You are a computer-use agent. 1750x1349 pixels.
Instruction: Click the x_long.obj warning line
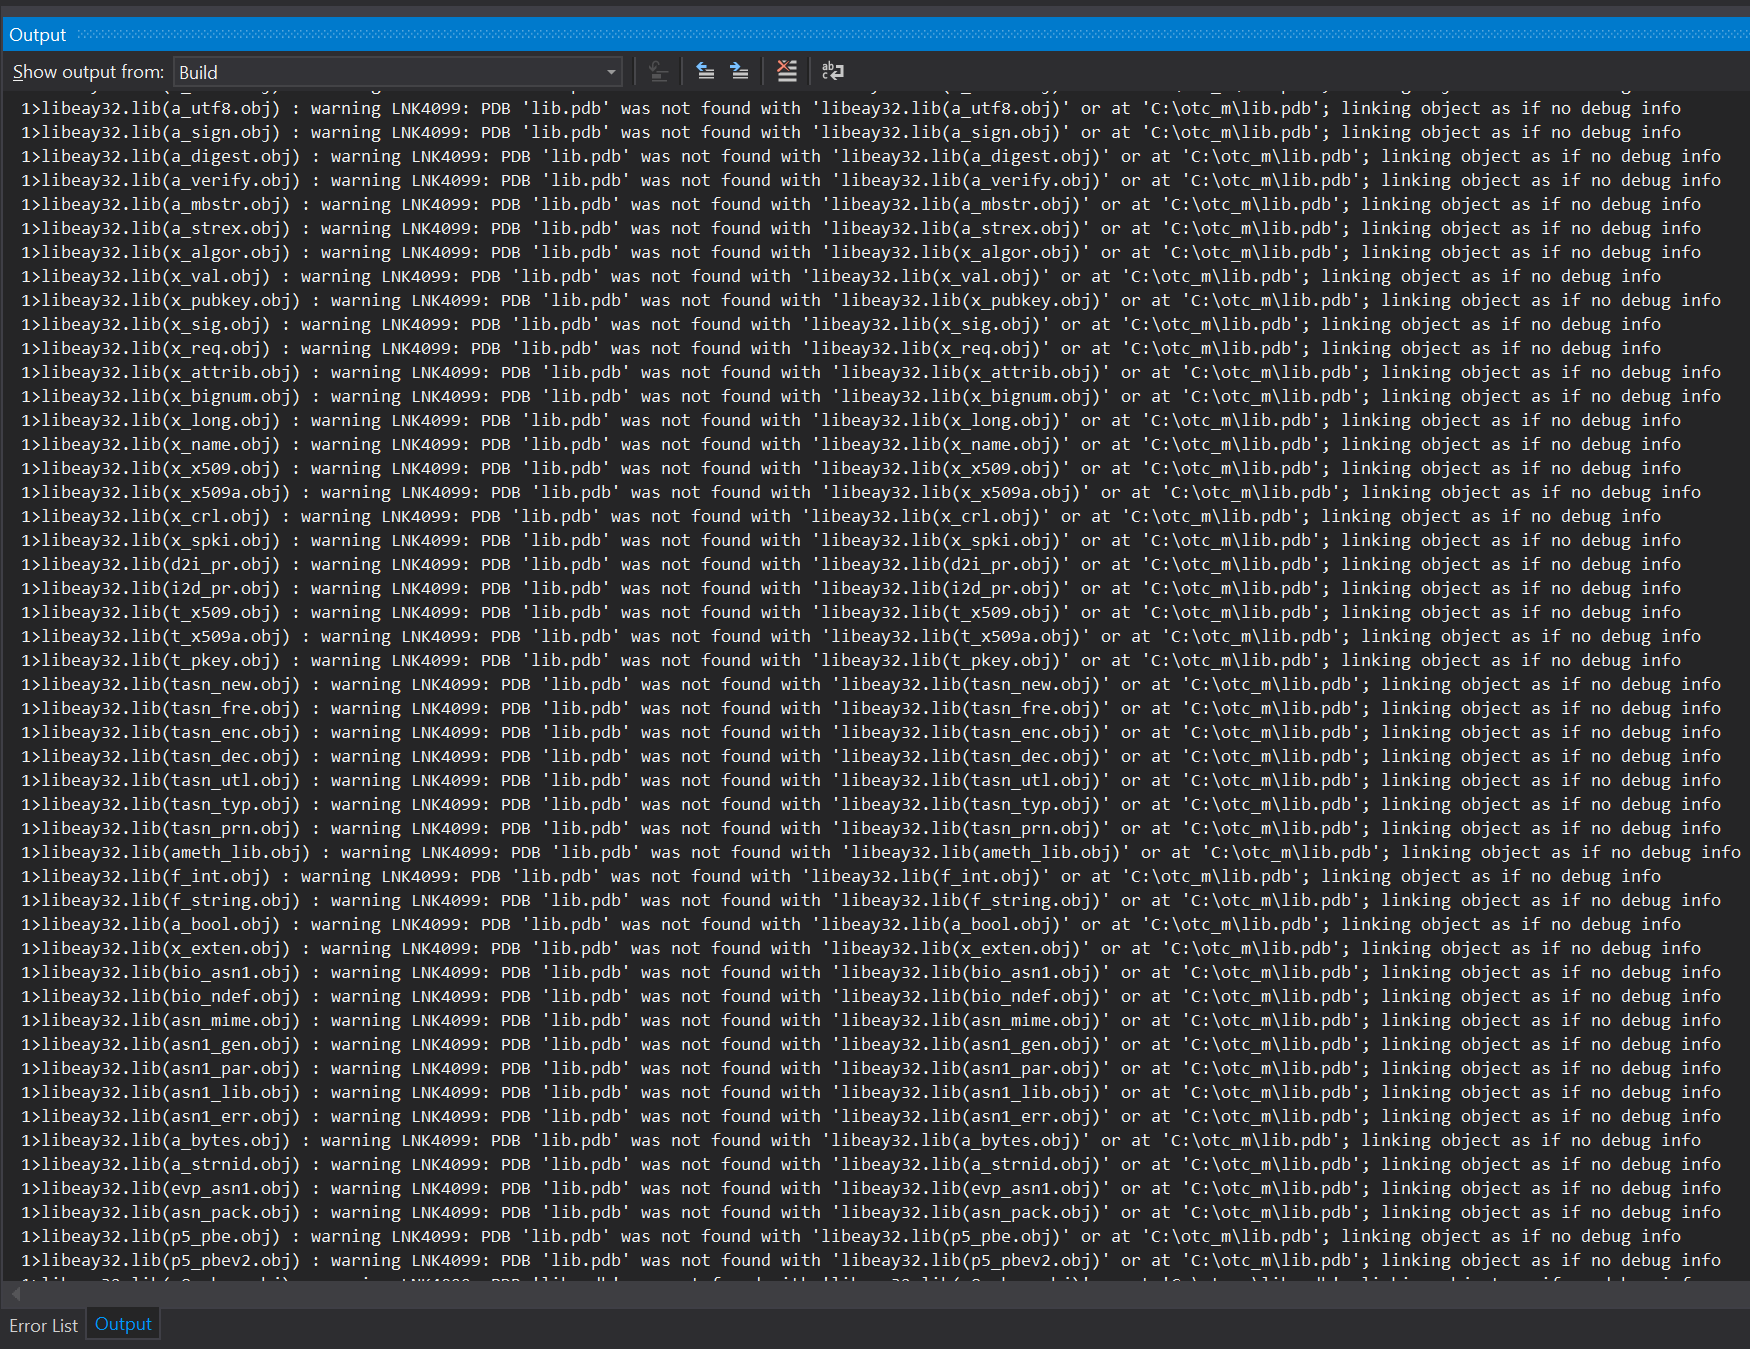tap(851, 420)
